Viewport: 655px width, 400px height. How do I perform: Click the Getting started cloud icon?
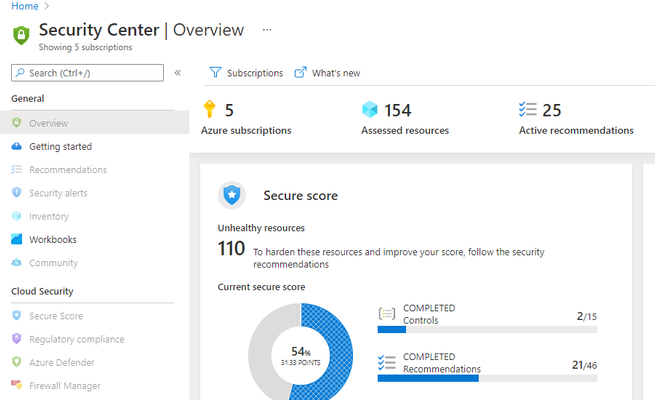16,146
